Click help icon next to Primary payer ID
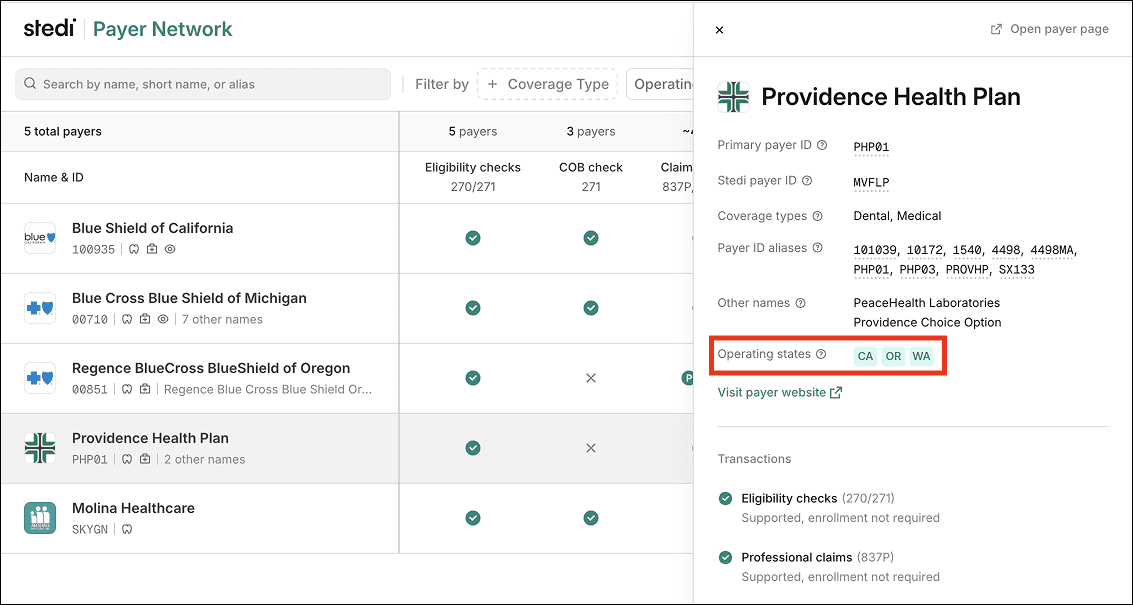This screenshot has width=1133, height=605. (822, 145)
